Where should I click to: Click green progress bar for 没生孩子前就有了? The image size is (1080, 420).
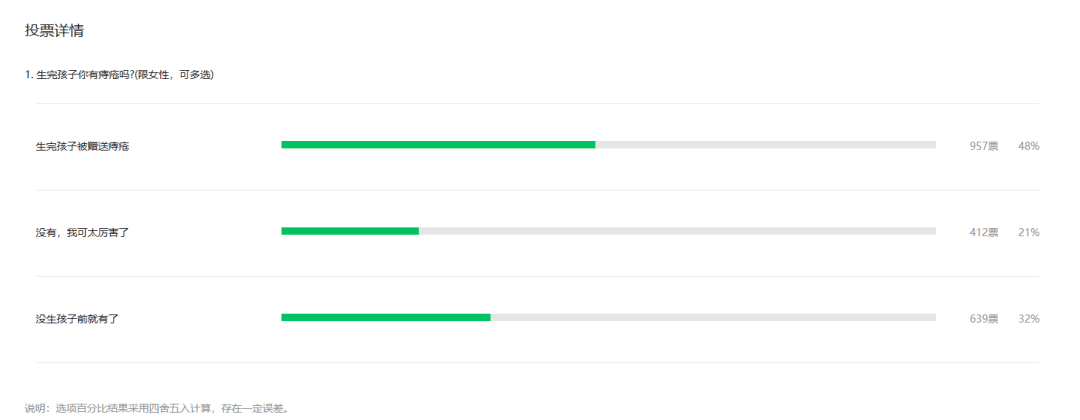(386, 317)
